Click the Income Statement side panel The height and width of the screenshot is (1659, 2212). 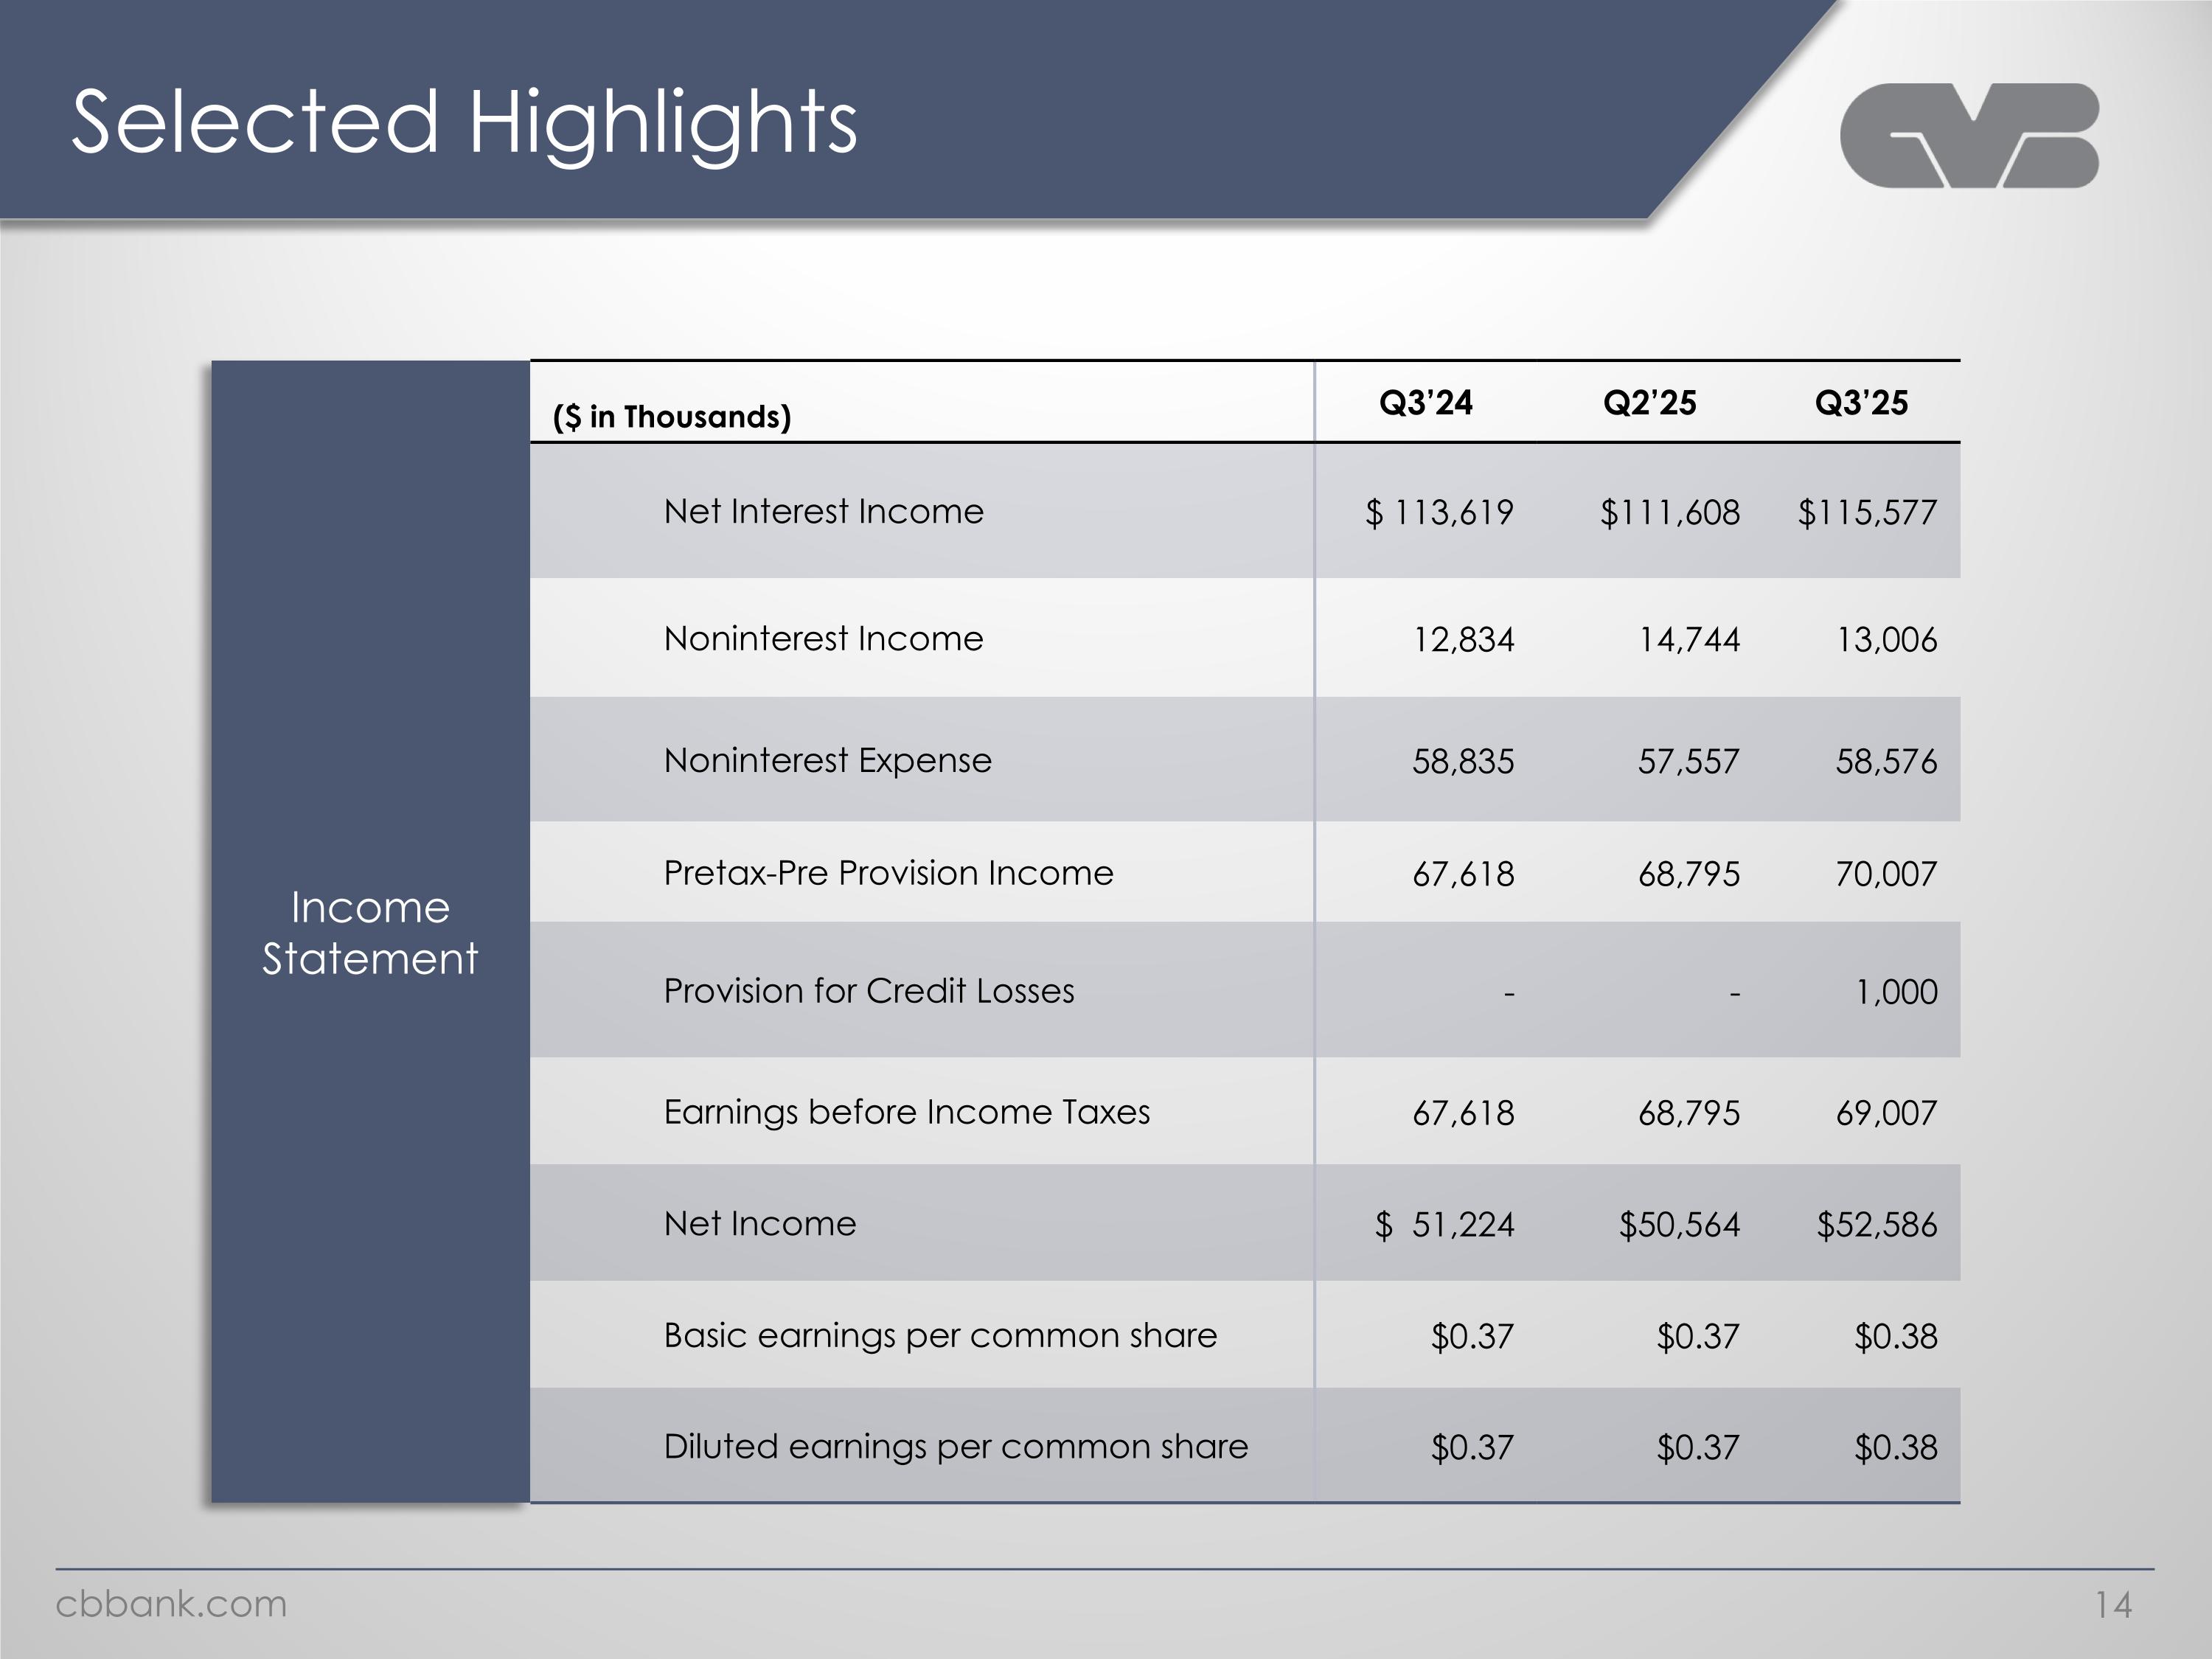370,932
